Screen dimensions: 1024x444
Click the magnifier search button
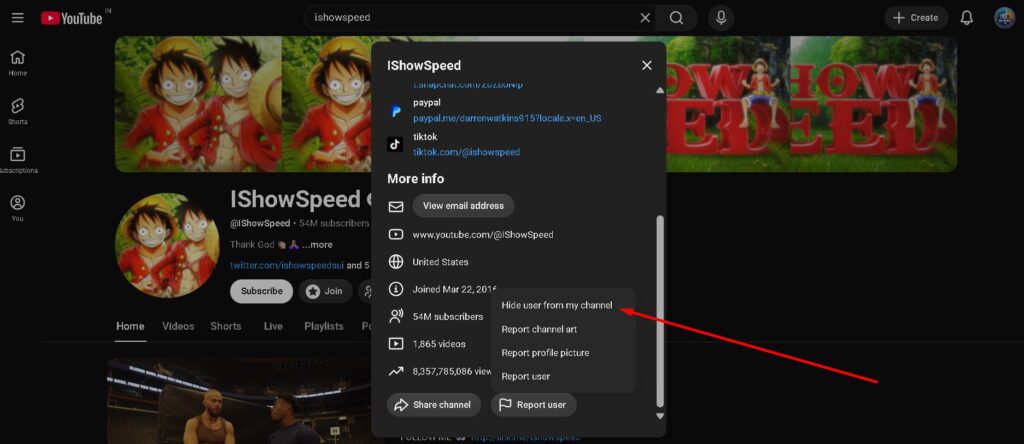[x=677, y=18]
